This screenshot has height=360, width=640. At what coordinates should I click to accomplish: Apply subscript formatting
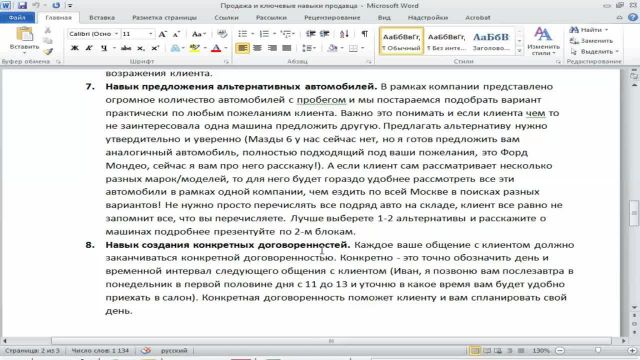[x=141, y=48]
